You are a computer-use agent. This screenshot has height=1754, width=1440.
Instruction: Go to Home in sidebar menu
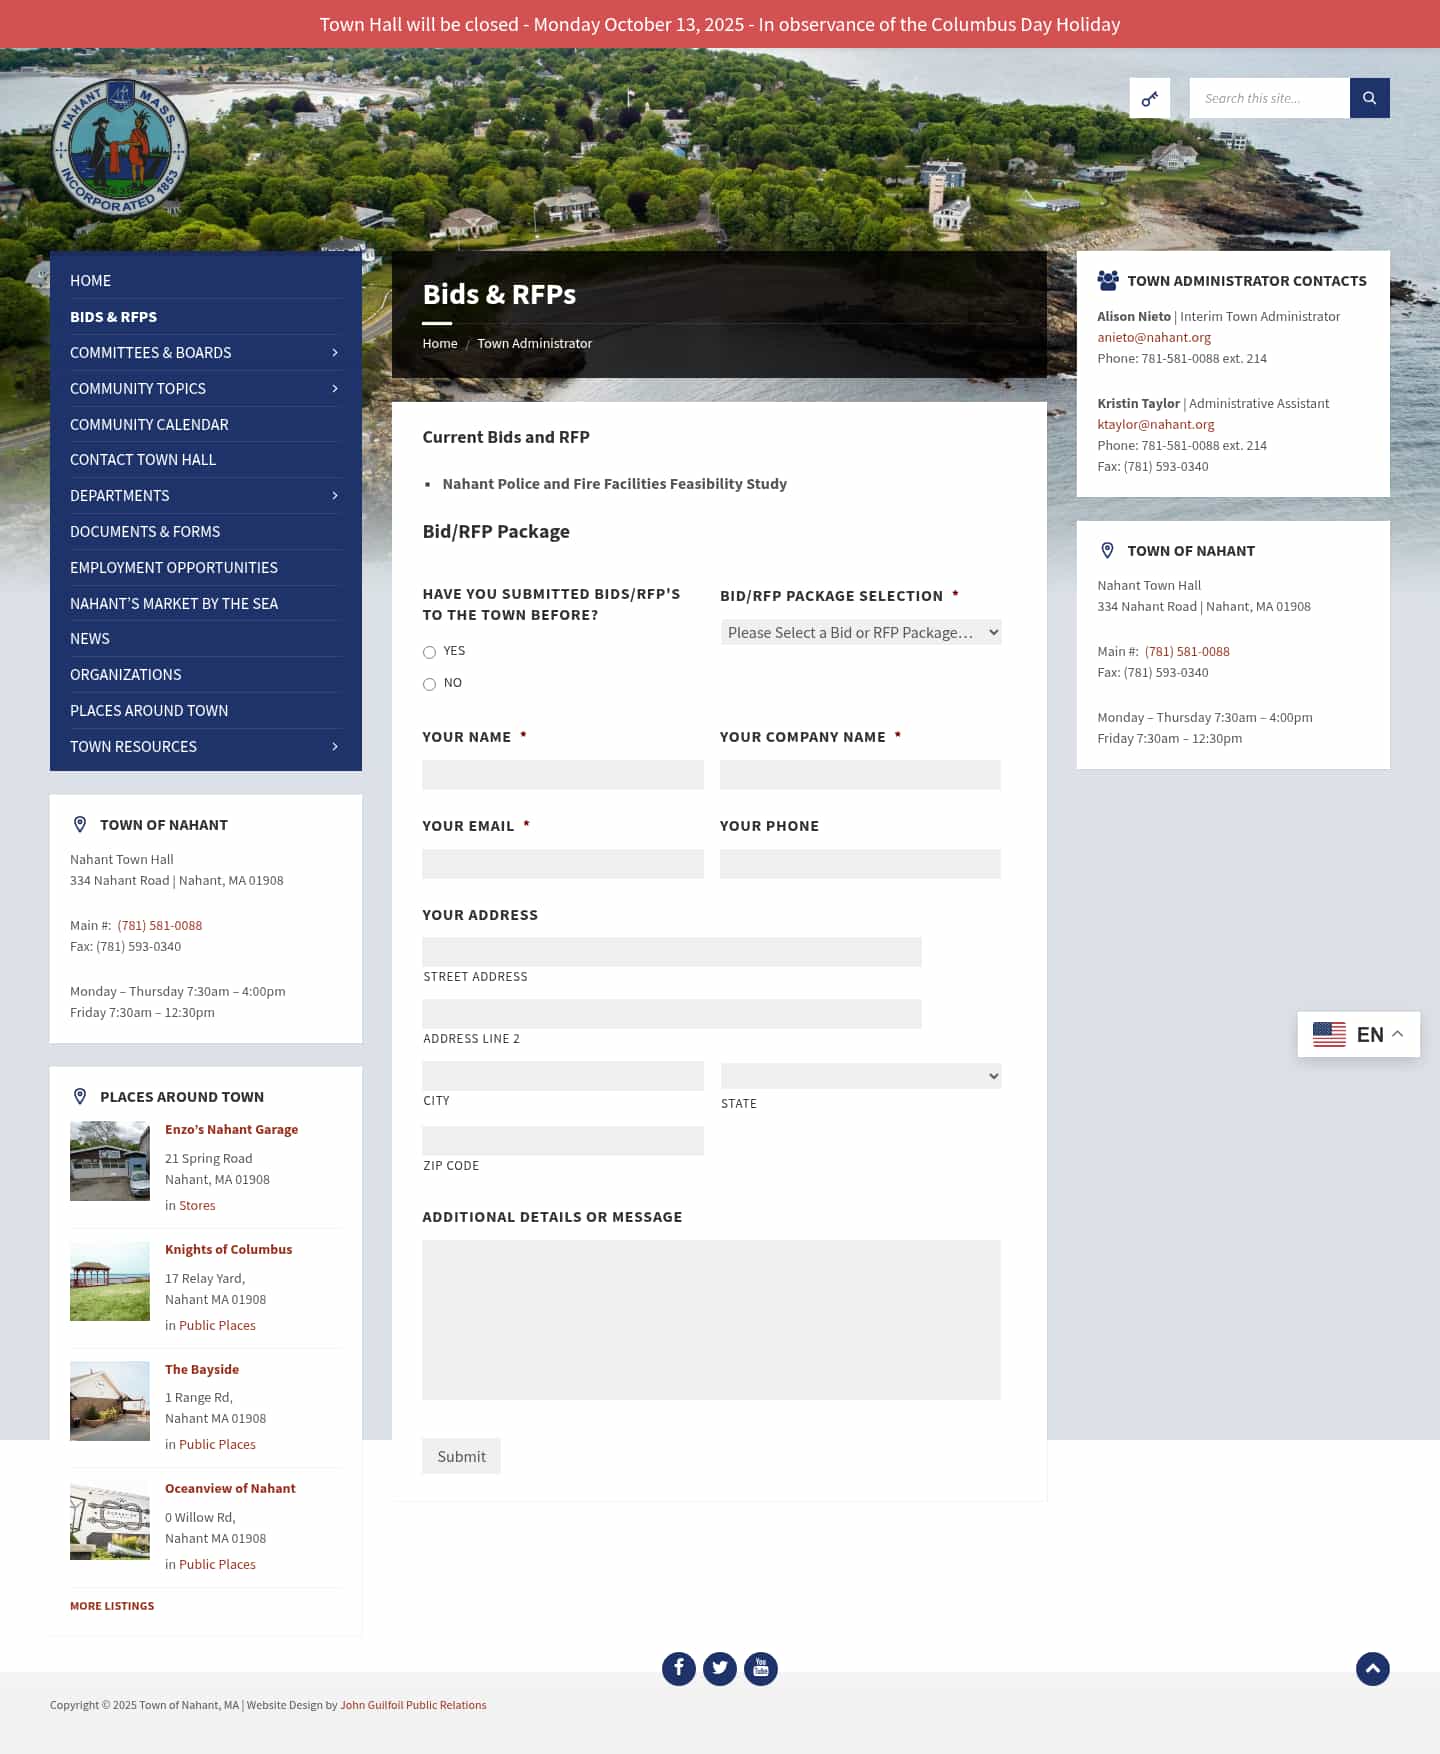point(90,281)
